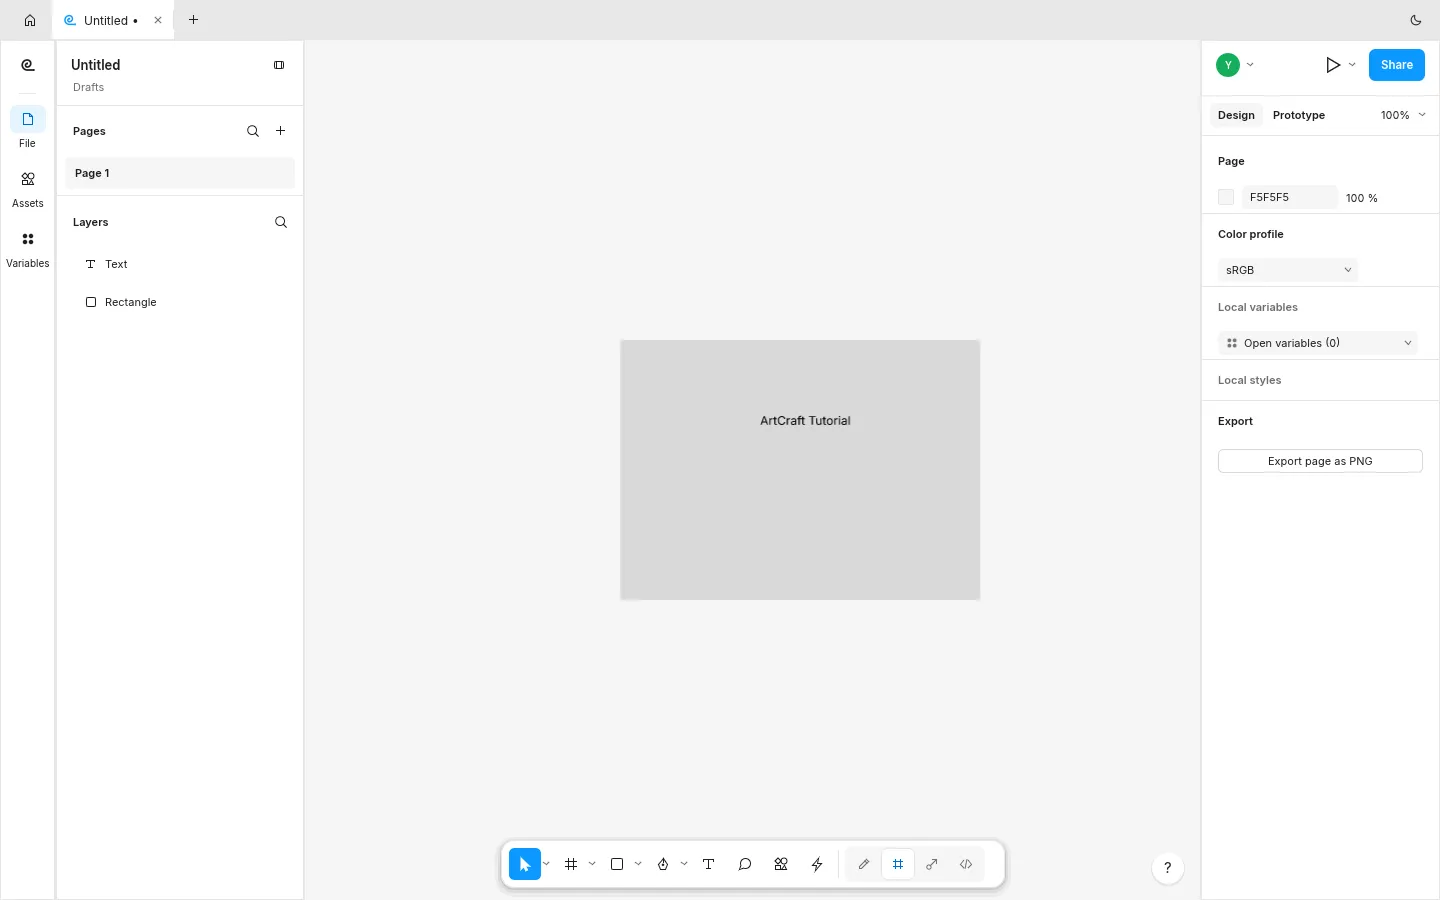This screenshot has height=900, width=1440.
Task: Expand the present options chevron
Action: click(1353, 65)
